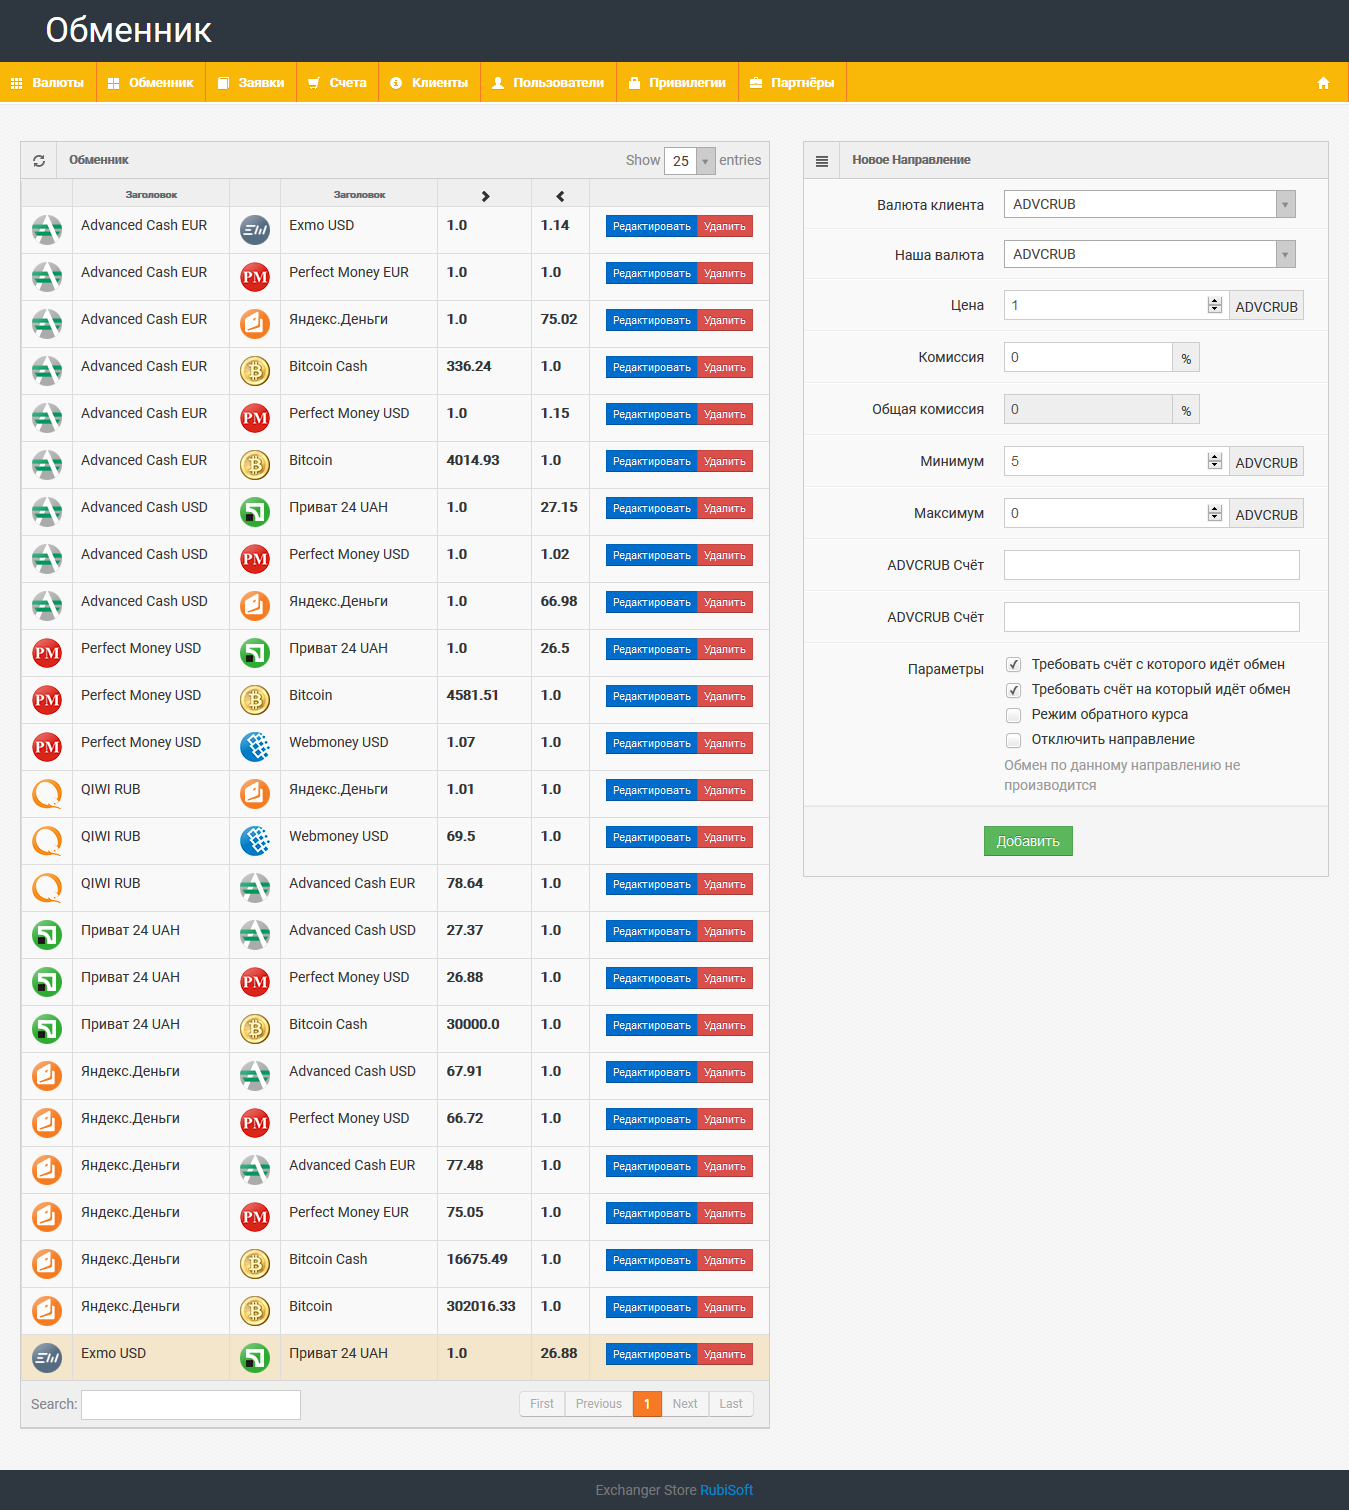This screenshot has width=1349, height=1510.
Task: Open the Заявки menu
Action: pyautogui.click(x=252, y=83)
